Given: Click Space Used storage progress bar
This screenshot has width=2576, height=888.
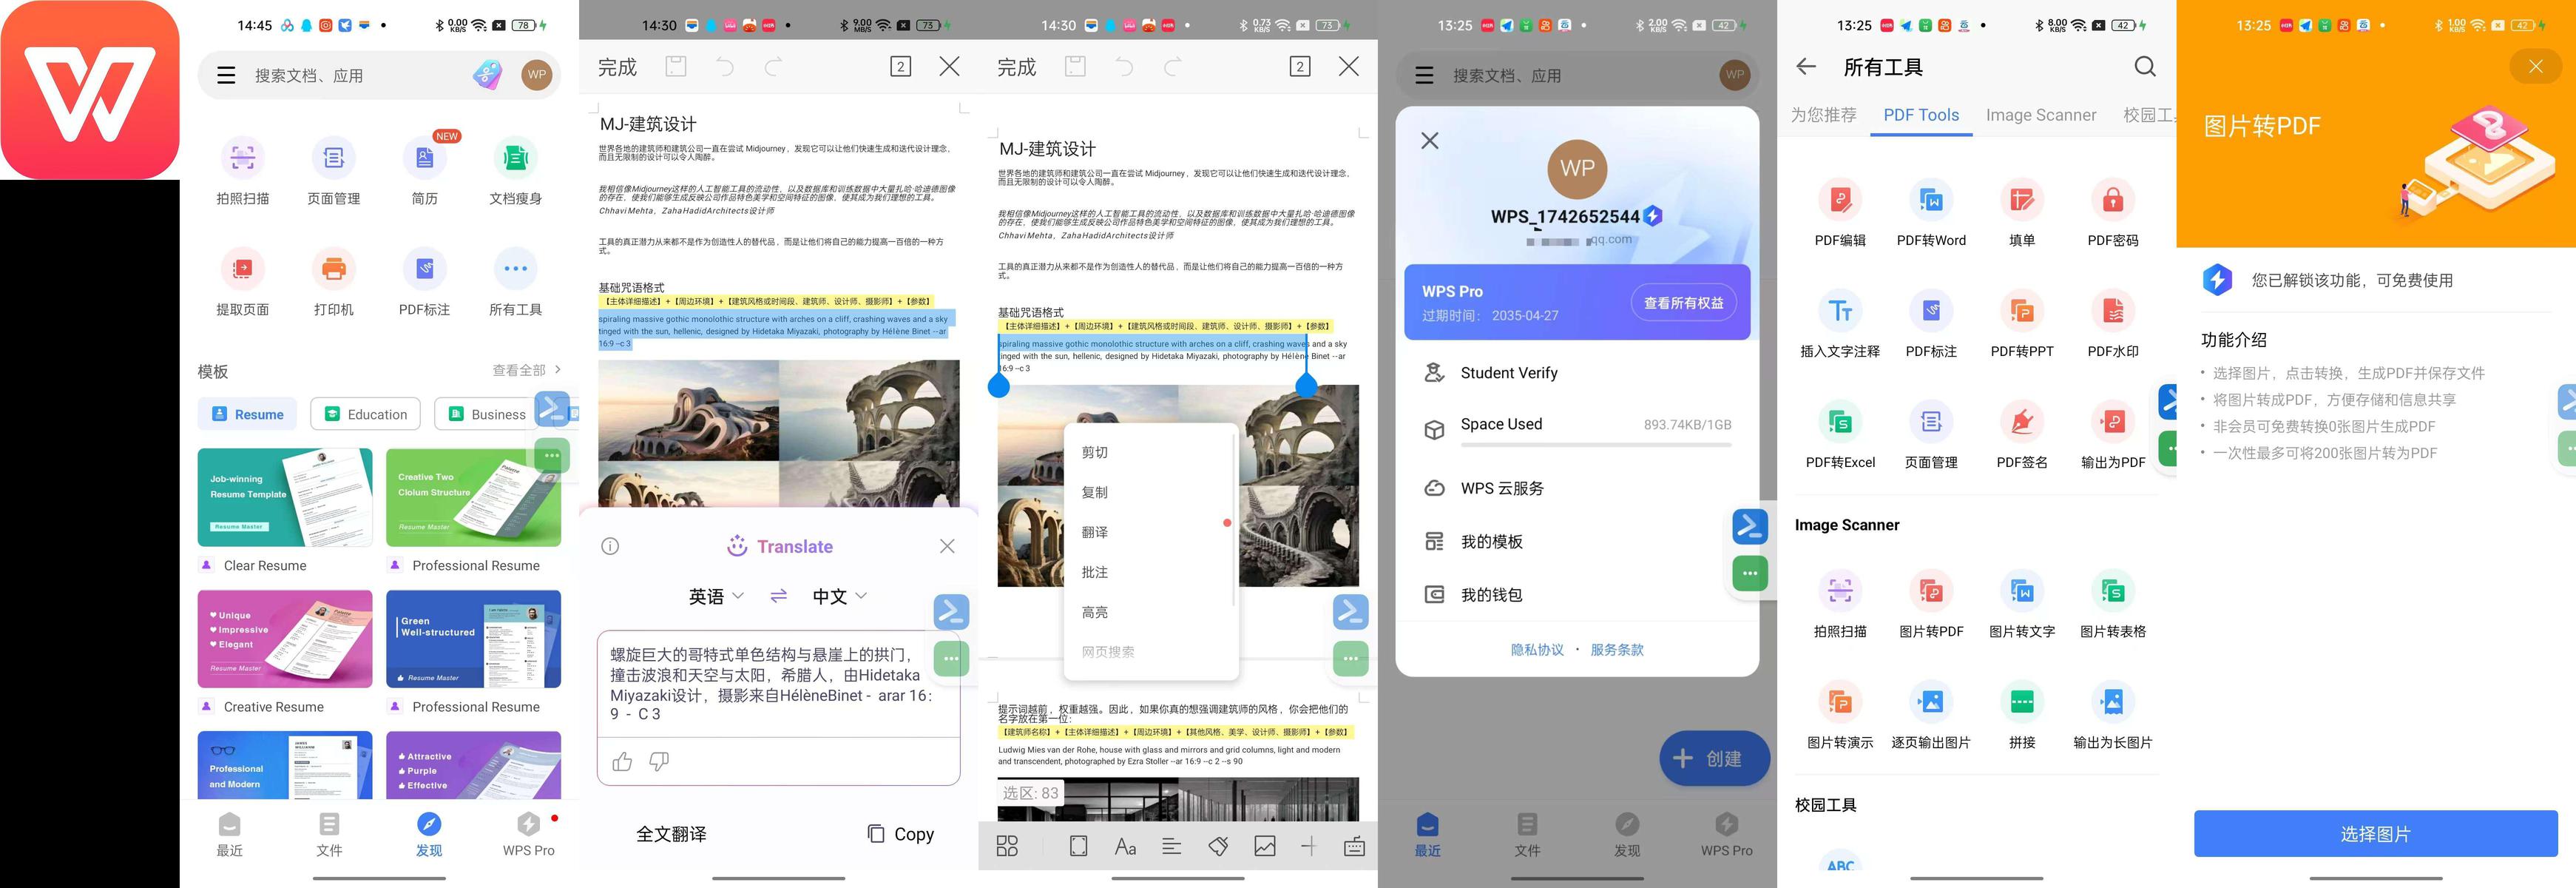Looking at the screenshot, I should pos(1595,444).
